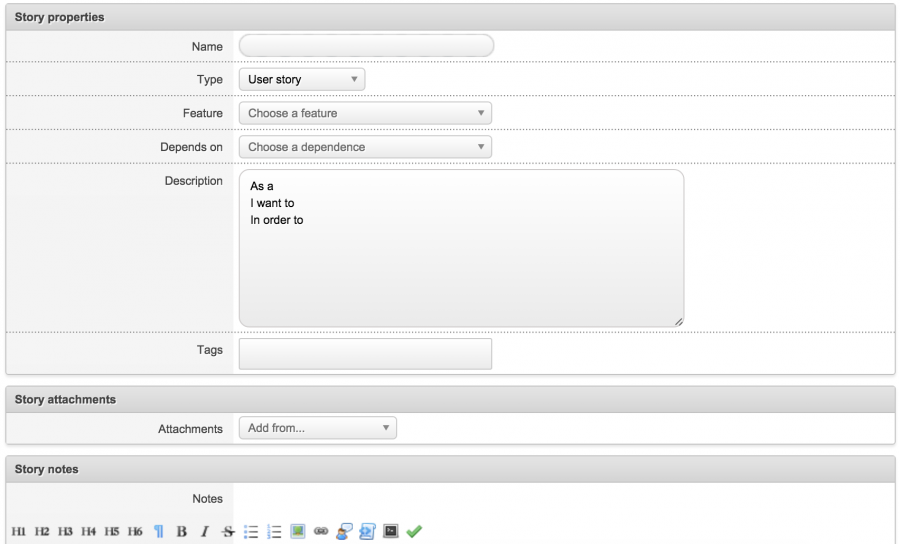Toggle bold formatting in notes

pos(181,531)
